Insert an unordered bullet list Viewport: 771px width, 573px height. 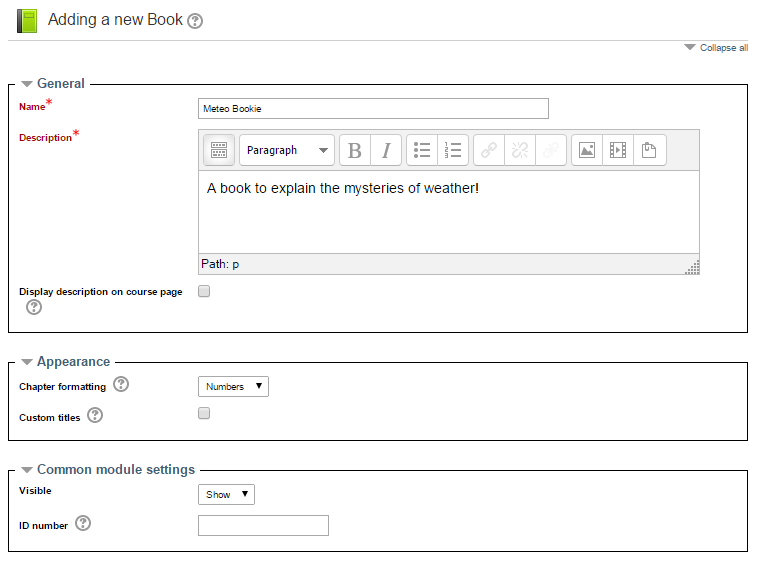coord(422,150)
